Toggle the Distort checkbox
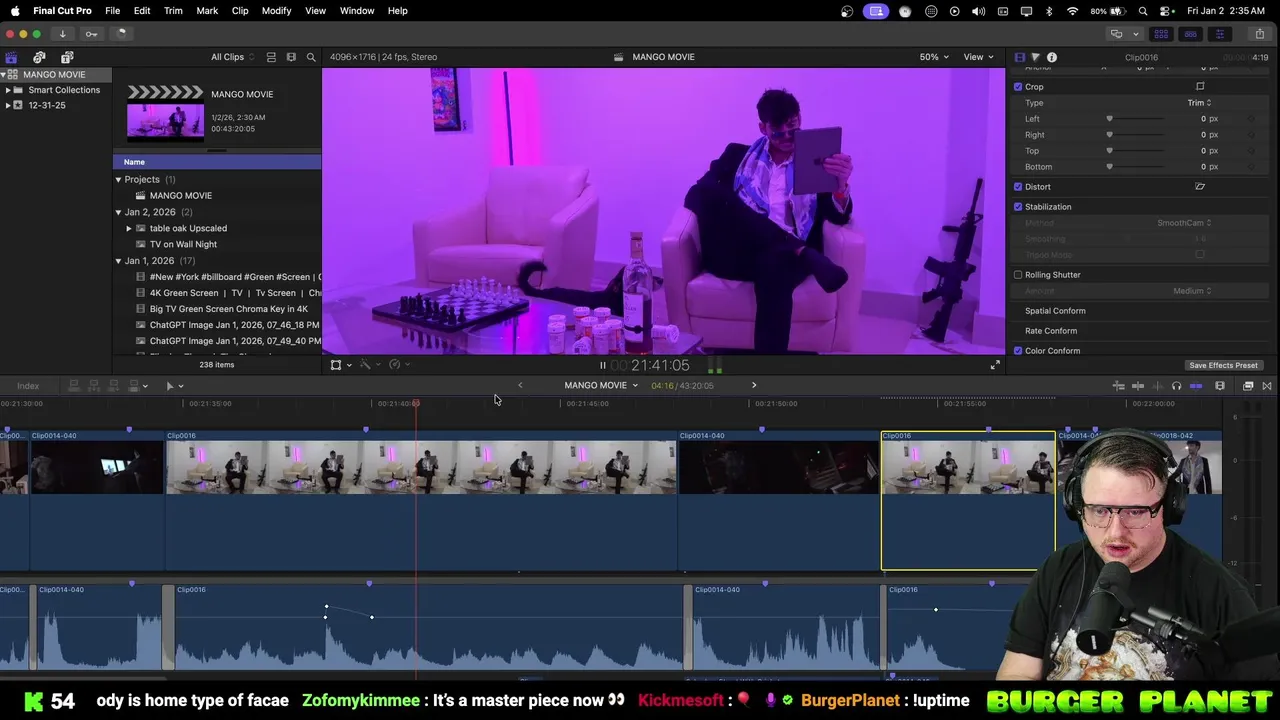Screen dimensions: 1280x720 1018,187
